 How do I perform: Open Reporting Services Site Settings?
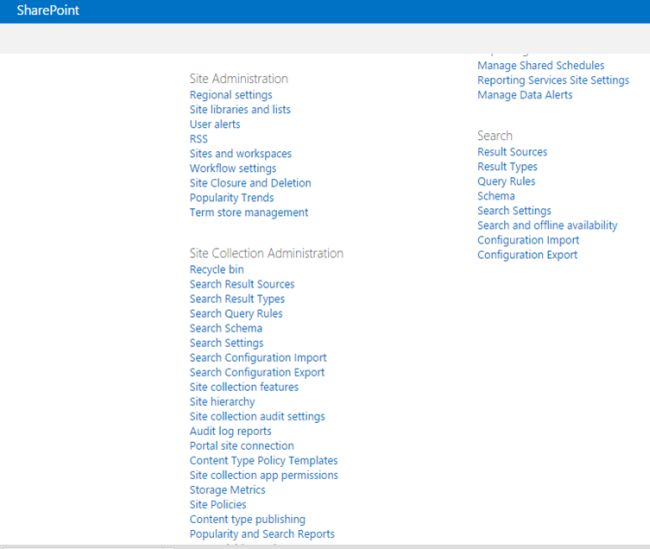553,80
